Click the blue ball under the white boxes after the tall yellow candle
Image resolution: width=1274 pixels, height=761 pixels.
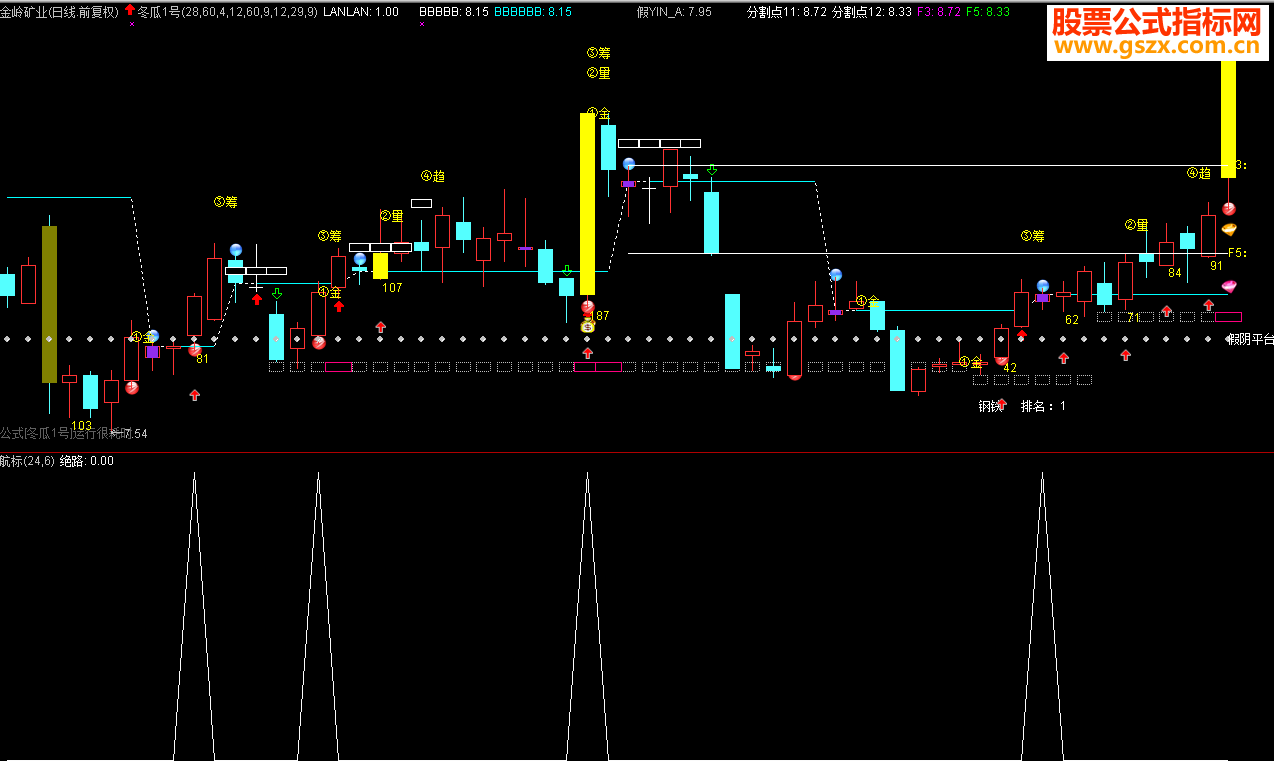coord(629,164)
